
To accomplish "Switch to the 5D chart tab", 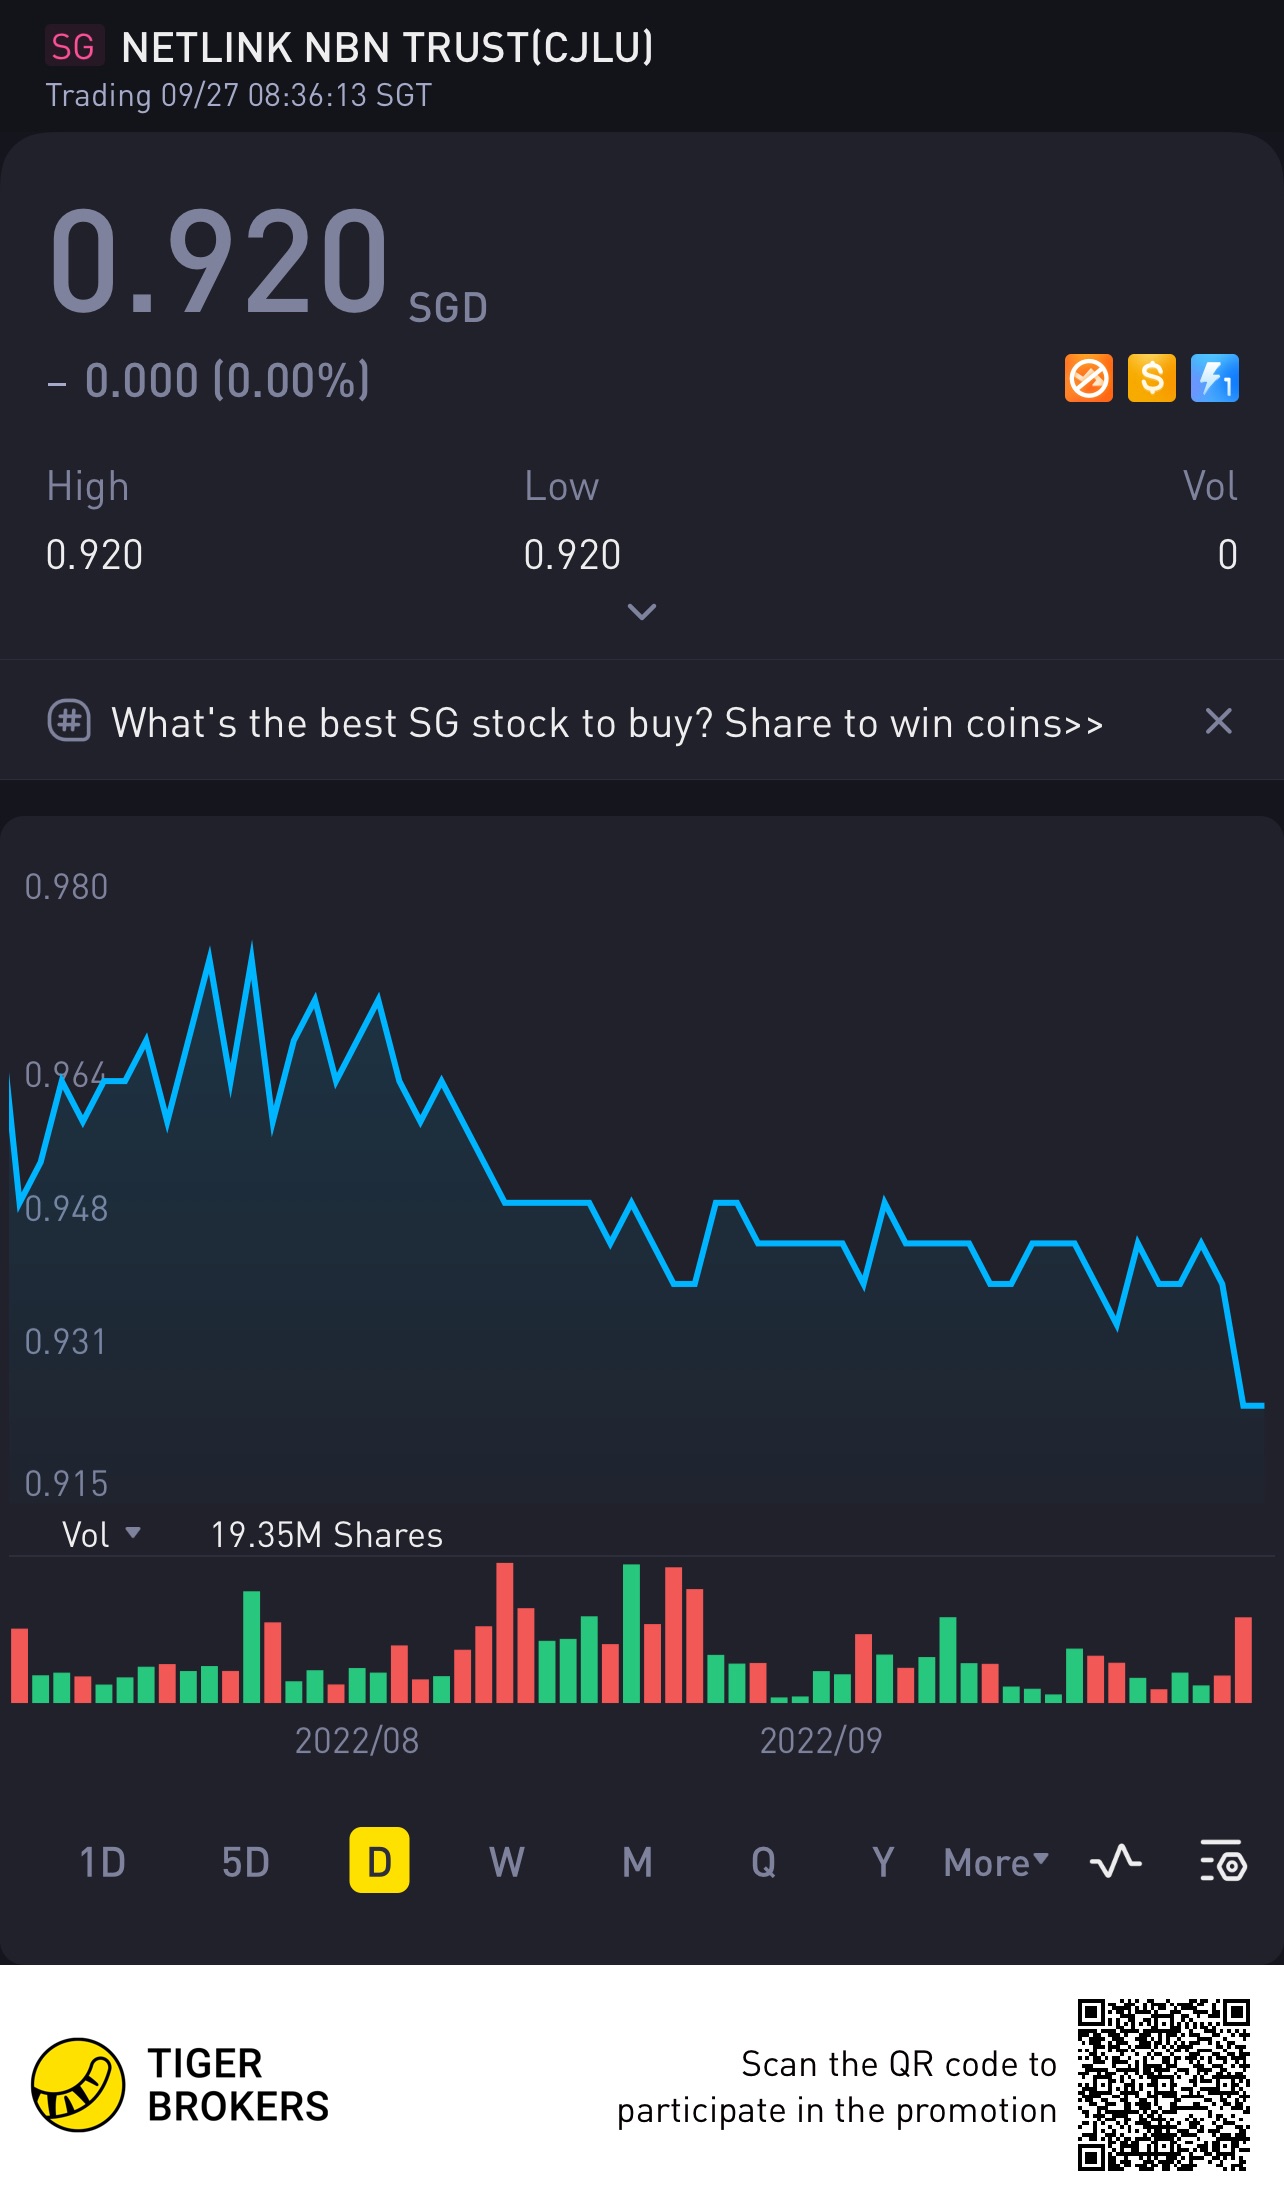I will 245,1862.
